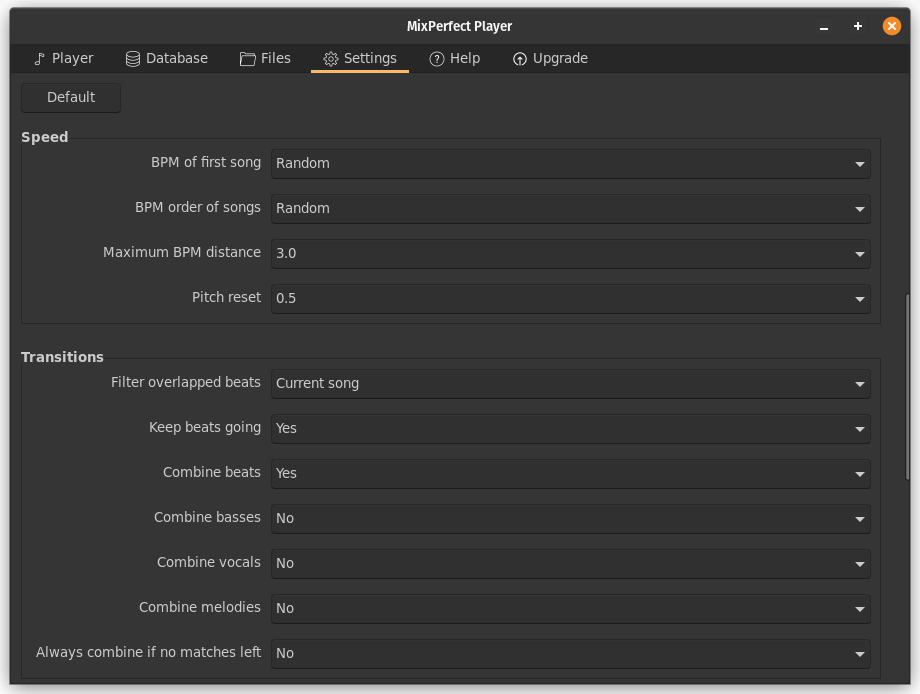Open the Combine melodies dropdown
The image size is (920, 694).
coord(570,608)
